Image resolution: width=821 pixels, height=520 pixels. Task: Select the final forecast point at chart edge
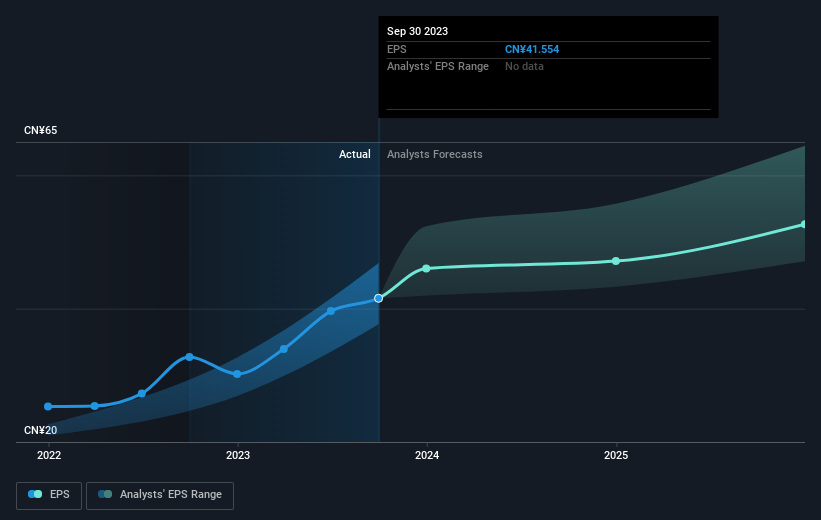tap(804, 224)
